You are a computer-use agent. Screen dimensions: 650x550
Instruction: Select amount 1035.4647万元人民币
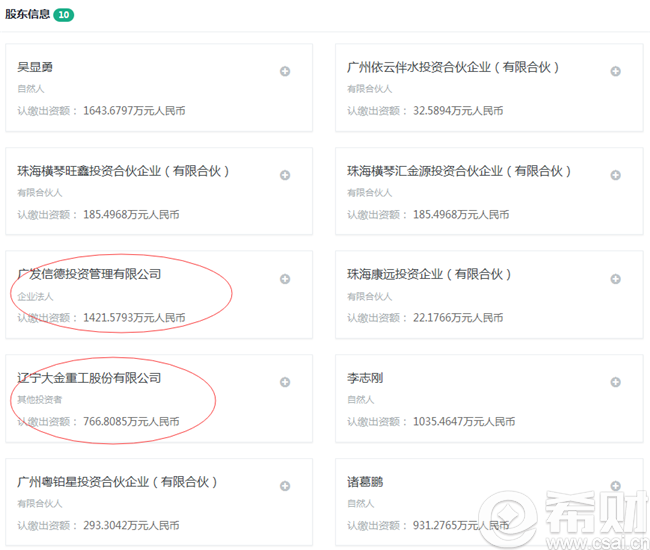click(464, 422)
